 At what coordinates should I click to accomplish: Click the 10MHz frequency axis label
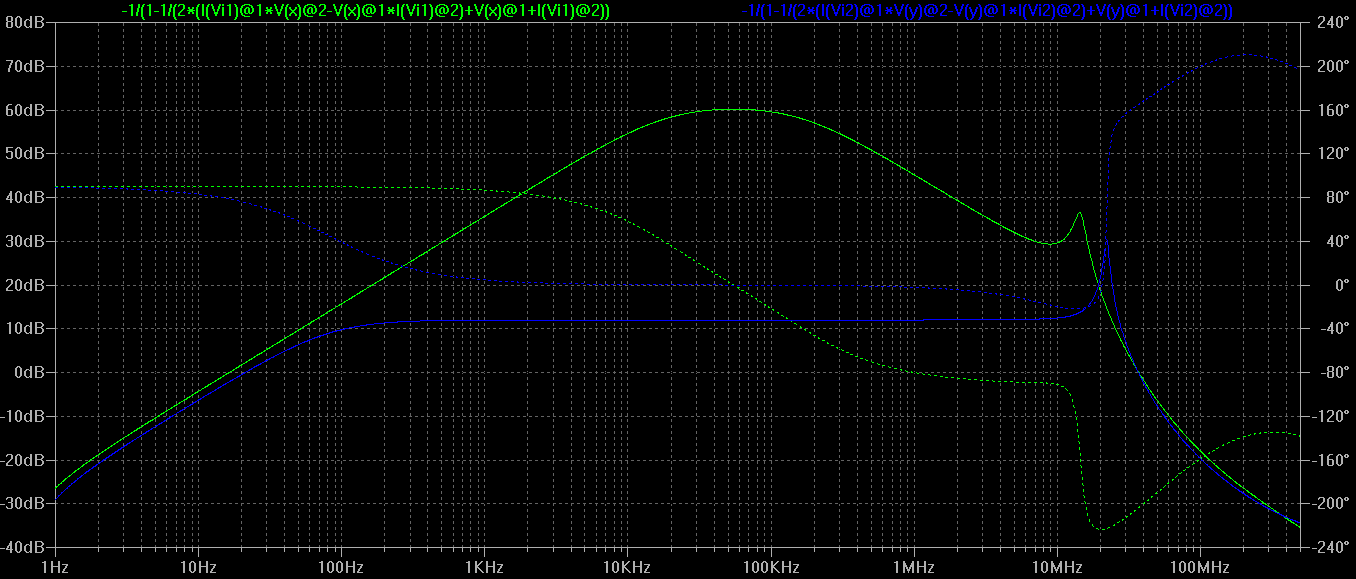click(x=1056, y=568)
